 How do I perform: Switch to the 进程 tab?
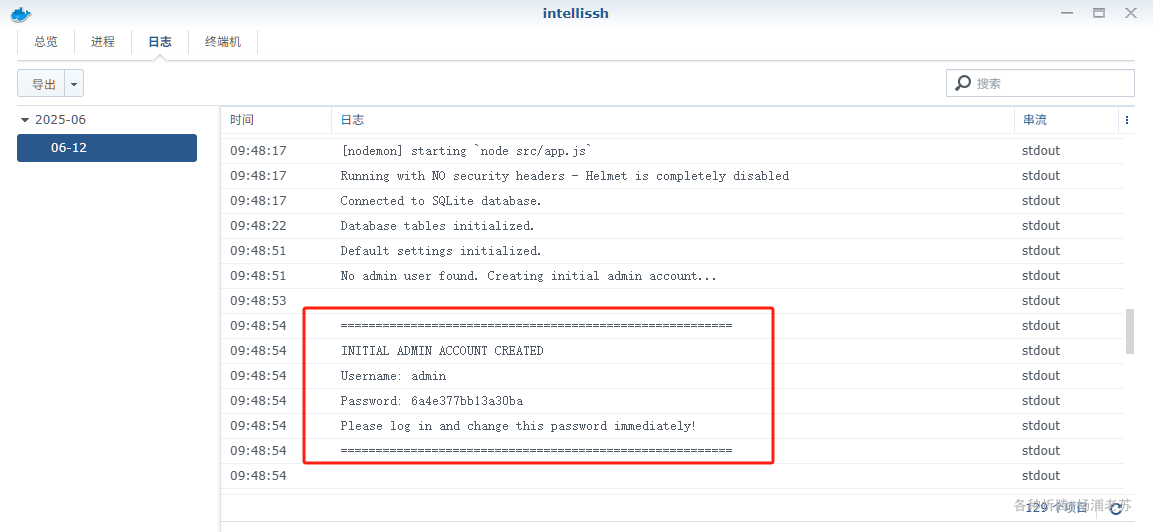click(103, 42)
